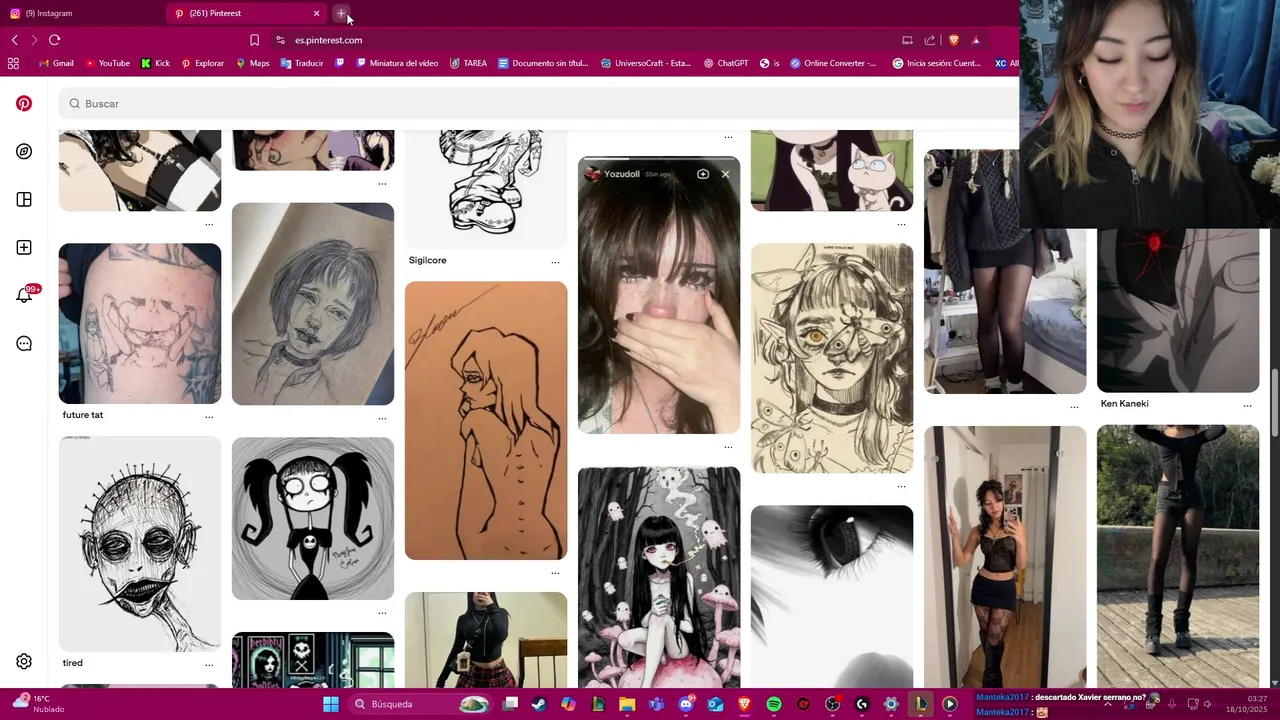Open the Ken Kaneki red eye pin
1280x720 pixels.
pyautogui.click(x=1178, y=310)
